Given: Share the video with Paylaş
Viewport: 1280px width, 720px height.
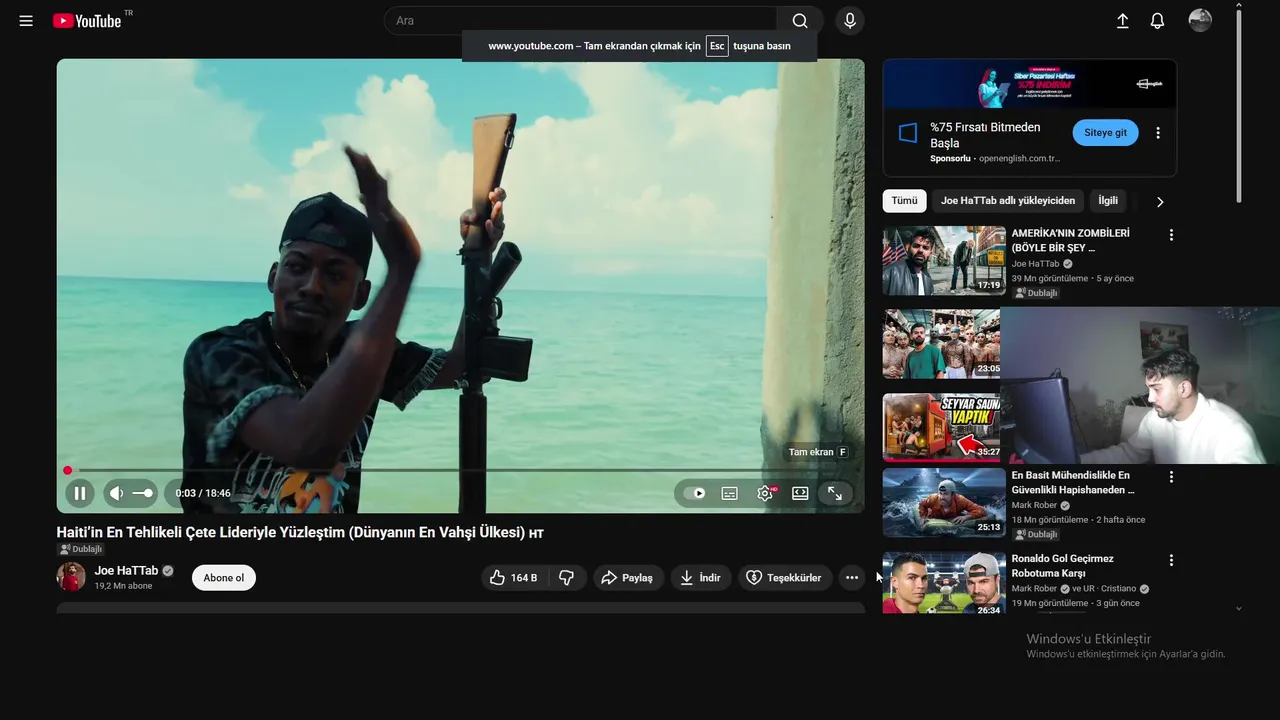Looking at the screenshot, I should (x=628, y=578).
